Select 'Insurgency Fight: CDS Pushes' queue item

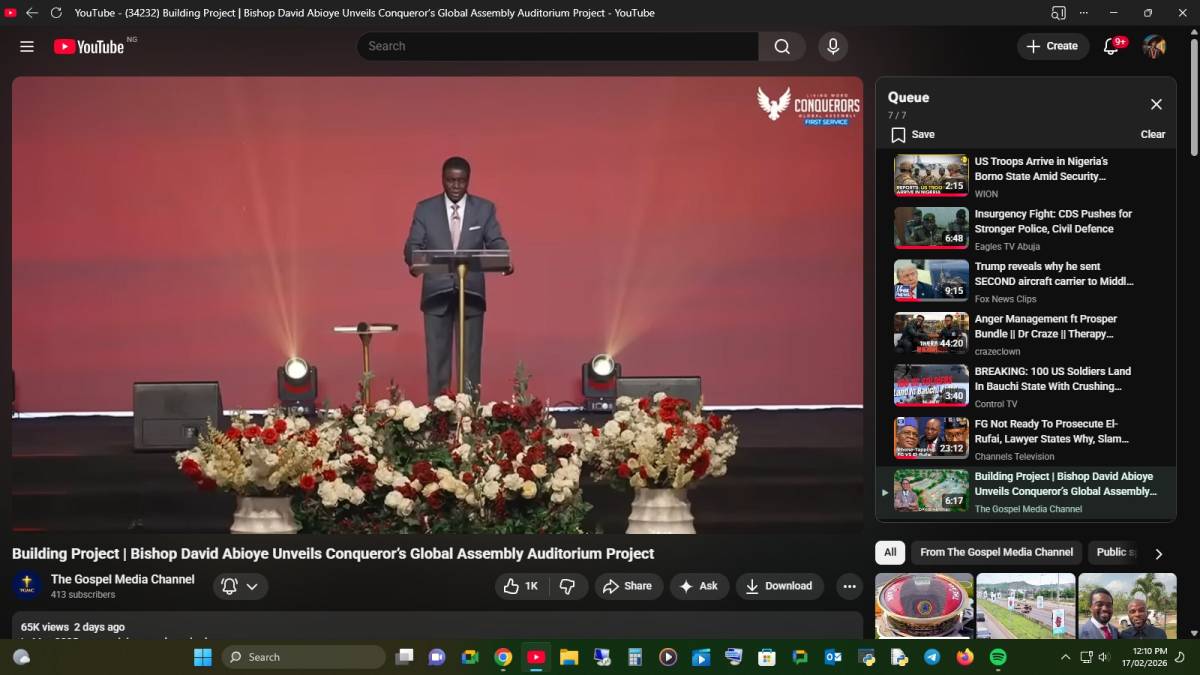point(1025,228)
